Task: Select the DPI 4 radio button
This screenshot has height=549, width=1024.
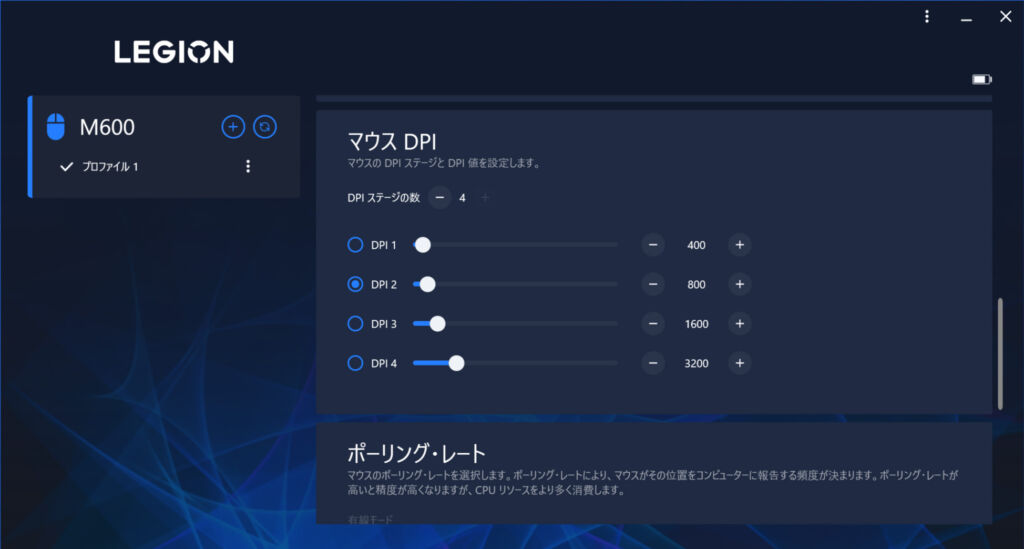Action: point(355,363)
